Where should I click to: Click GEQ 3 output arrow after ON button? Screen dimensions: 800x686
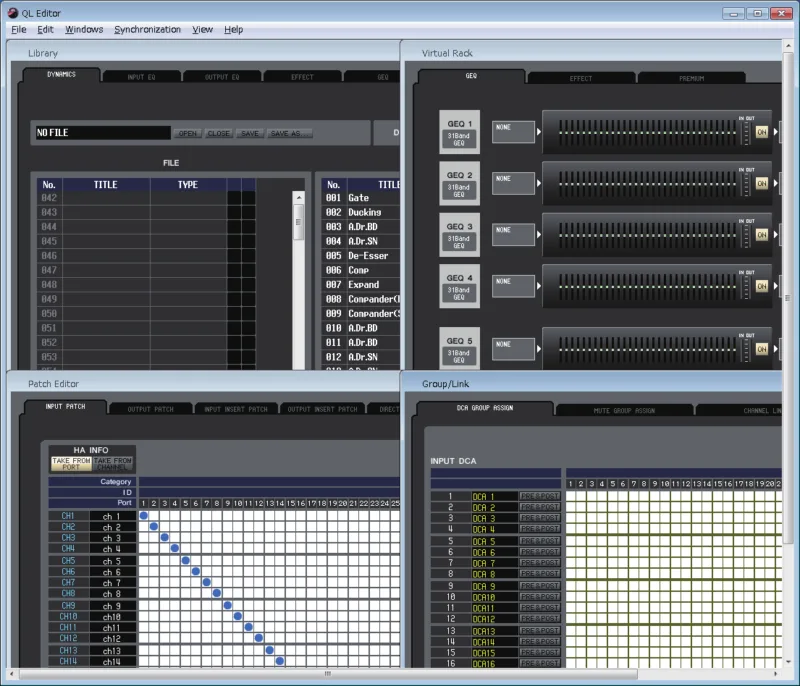click(x=776, y=235)
